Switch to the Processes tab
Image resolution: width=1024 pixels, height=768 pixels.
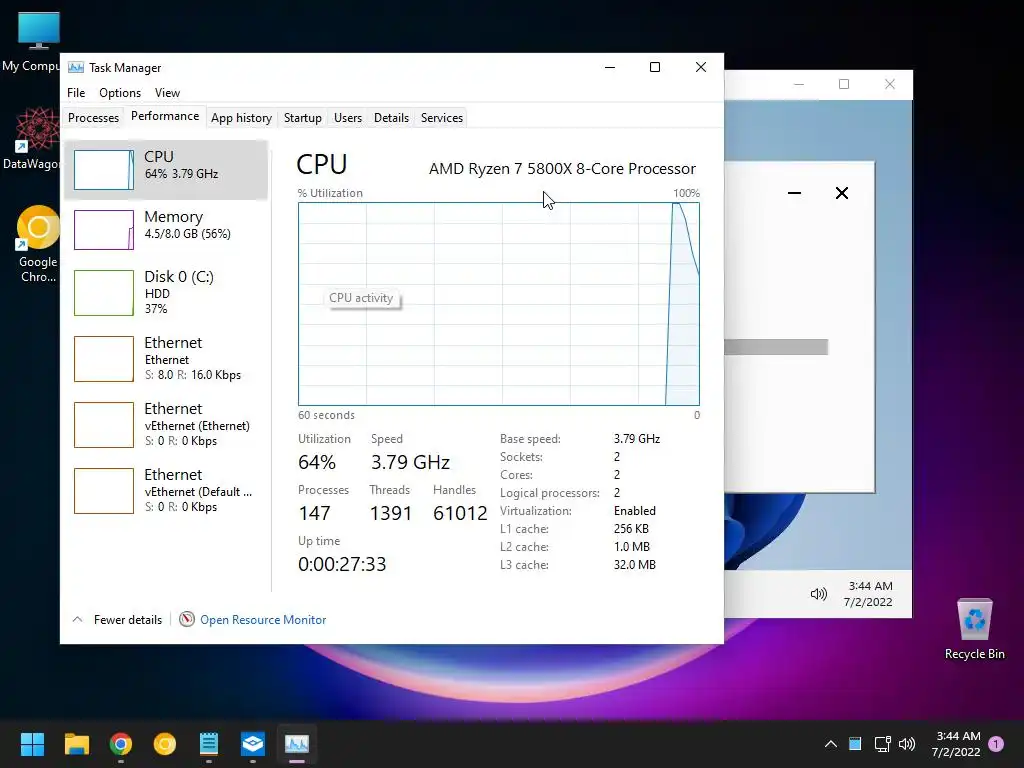click(x=93, y=118)
